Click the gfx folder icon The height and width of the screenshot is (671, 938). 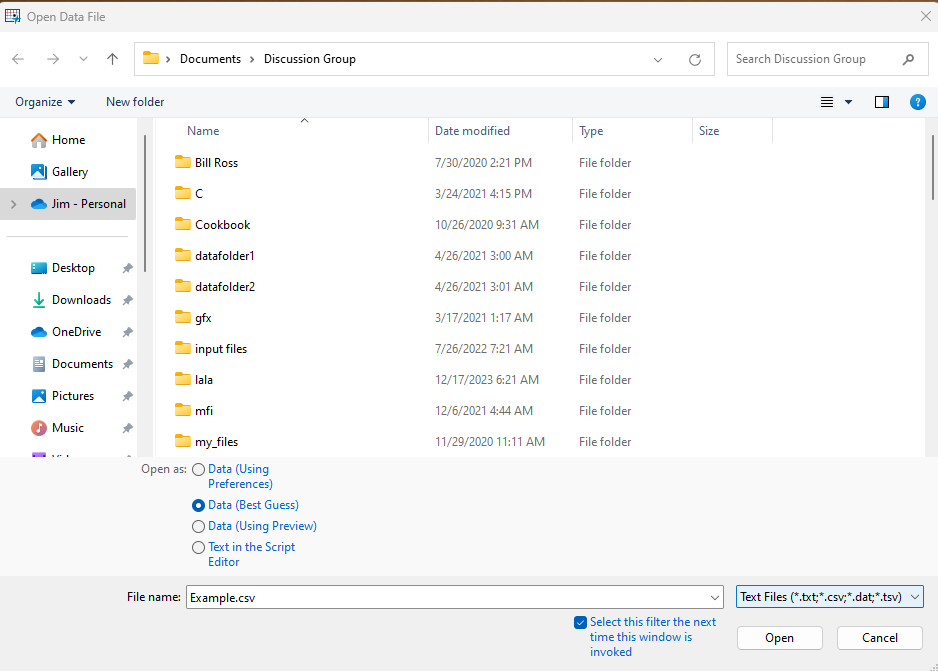click(182, 317)
